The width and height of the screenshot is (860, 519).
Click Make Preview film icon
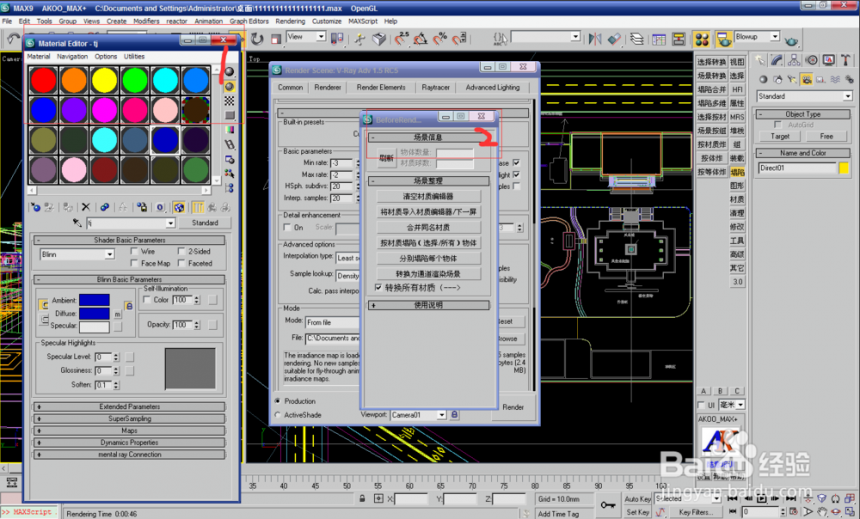229,144
